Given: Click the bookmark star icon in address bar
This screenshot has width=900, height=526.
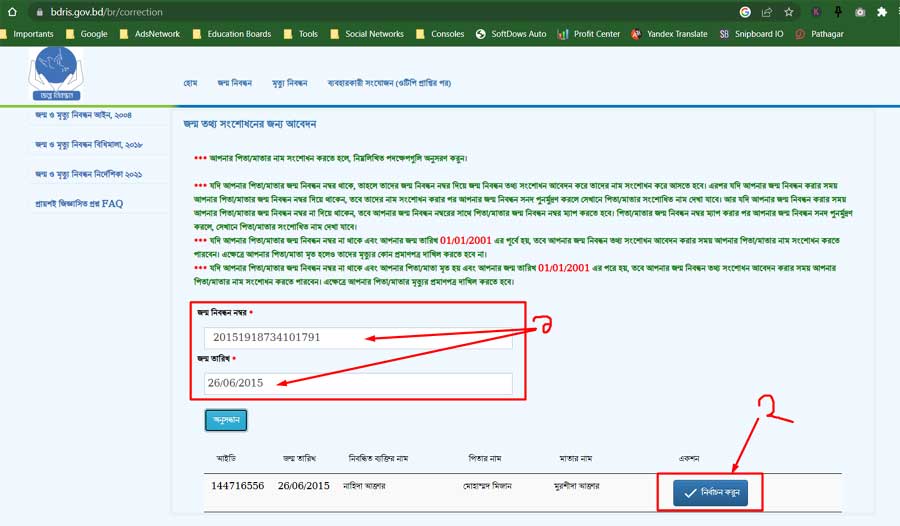Looking at the screenshot, I should (x=789, y=12).
